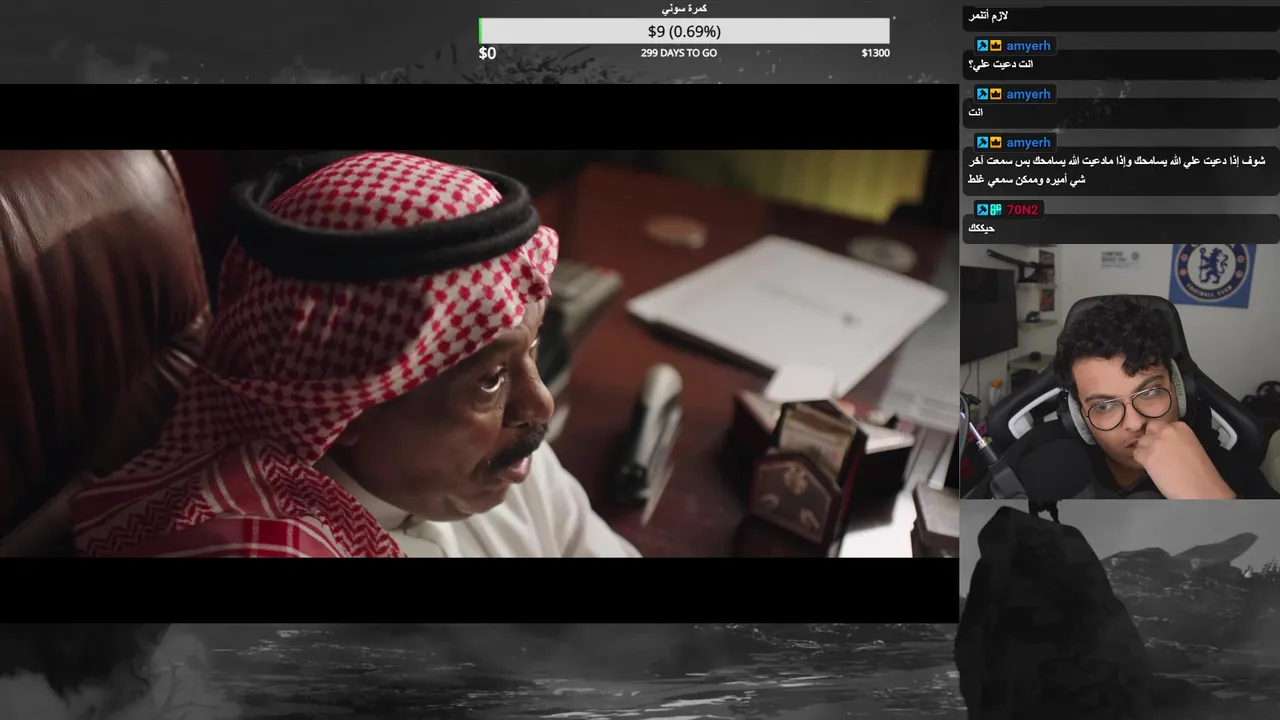Image resolution: width=1280 pixels, height=720 pixels.
Task: Click crown badge above message 'انت دعيت علي؟'
Action: [x=996, y=46]
